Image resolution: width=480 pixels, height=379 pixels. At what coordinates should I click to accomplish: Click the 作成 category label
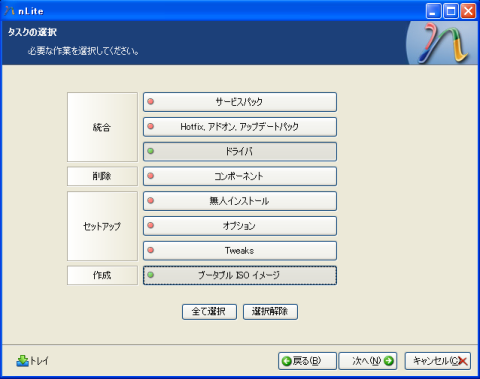(x=102, y=275)
